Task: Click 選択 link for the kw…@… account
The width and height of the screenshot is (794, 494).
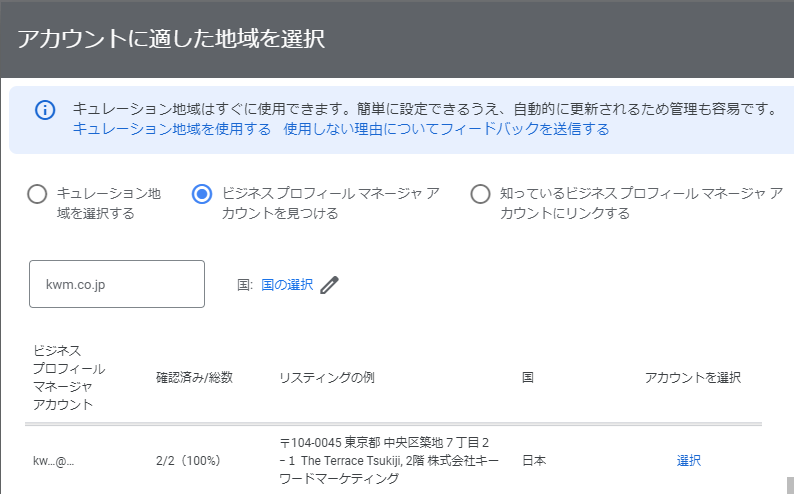Action: click(689, 461)
